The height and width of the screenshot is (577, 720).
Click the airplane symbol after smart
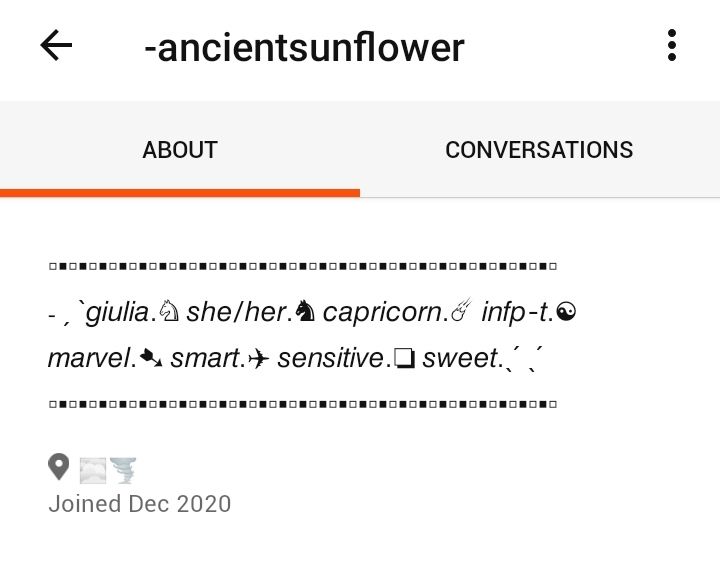259,359
